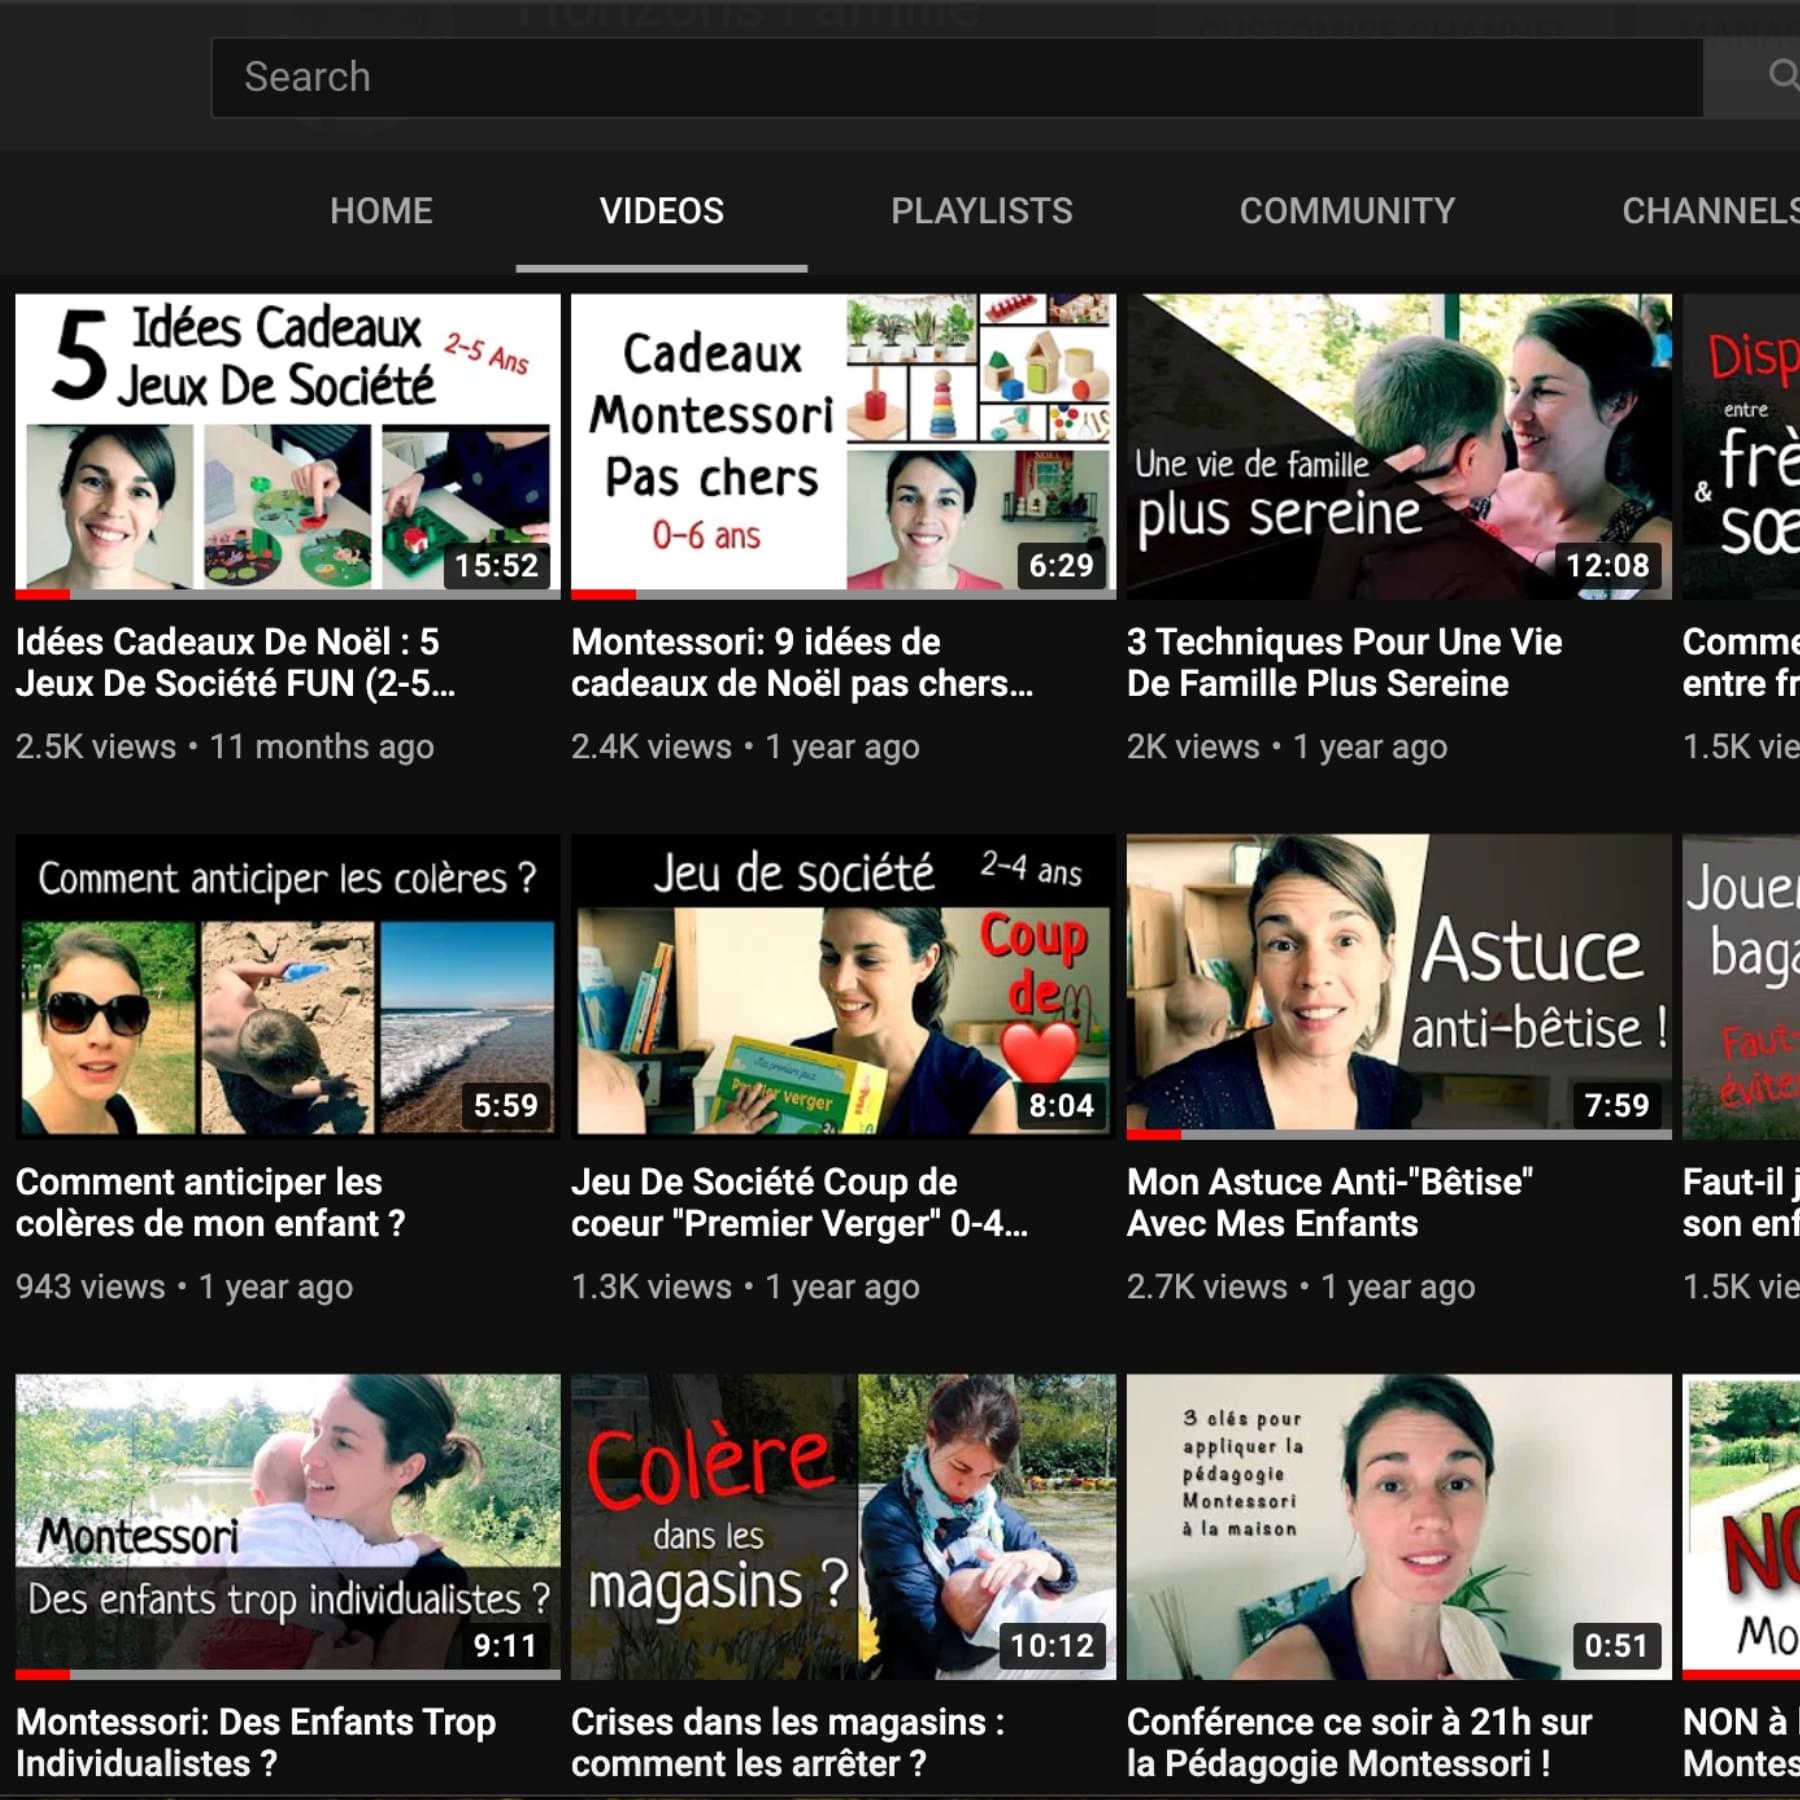
Task: Open the partially visible 'Disp... entre frè... & sœ...' thumbnail
Action: click(x=1741, y=446)
